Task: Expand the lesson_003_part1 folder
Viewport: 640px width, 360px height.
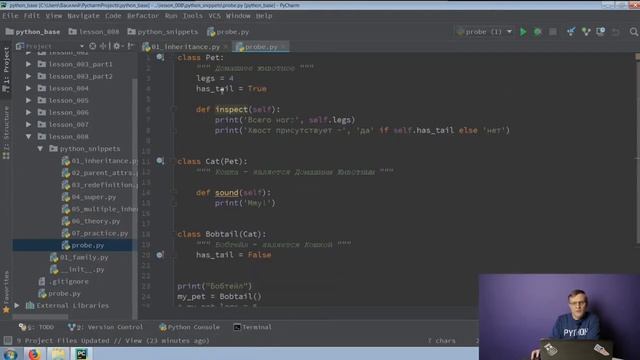Action: click(28, 64)
